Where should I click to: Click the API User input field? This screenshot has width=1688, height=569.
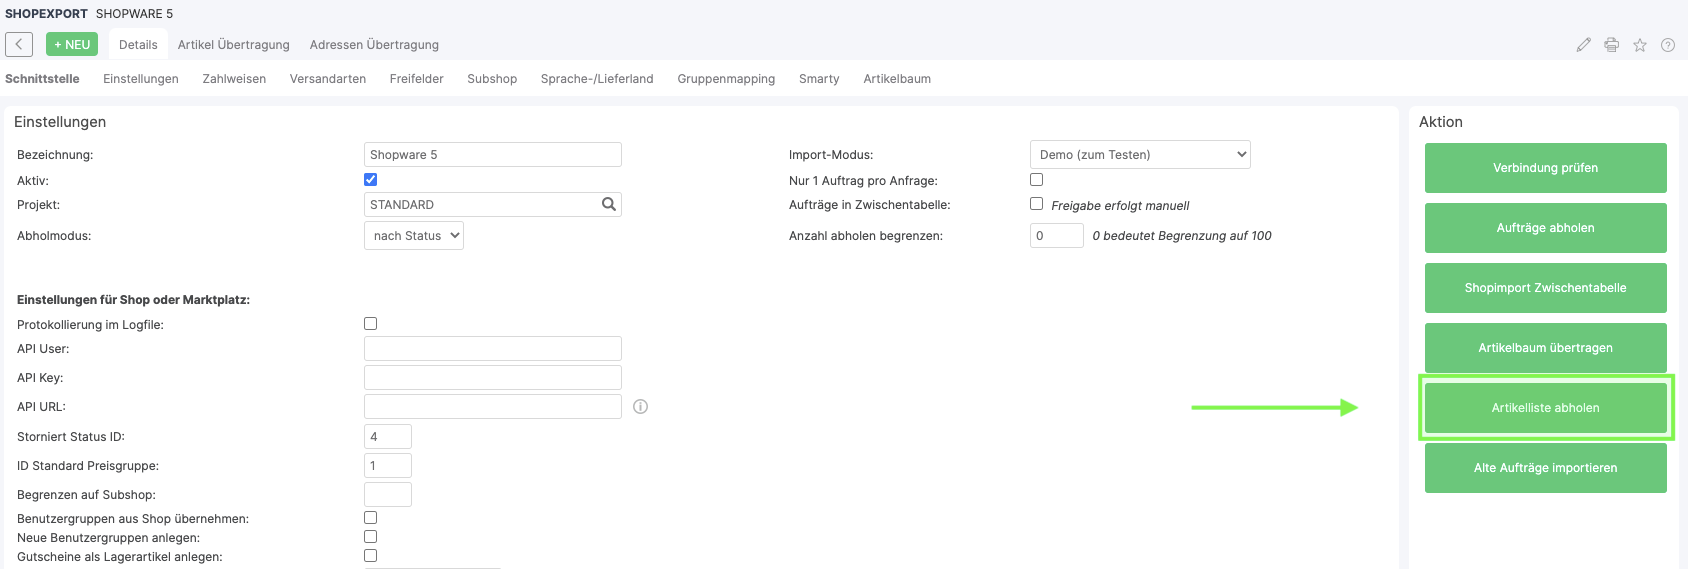493,349
